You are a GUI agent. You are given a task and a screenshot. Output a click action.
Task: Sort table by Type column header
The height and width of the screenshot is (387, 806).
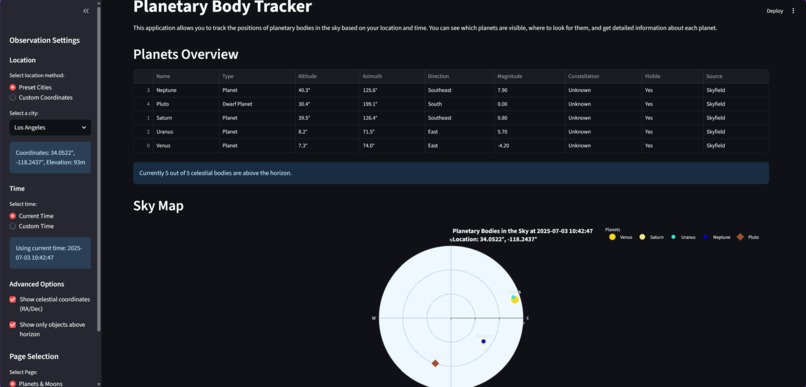[x=257, y=76]
